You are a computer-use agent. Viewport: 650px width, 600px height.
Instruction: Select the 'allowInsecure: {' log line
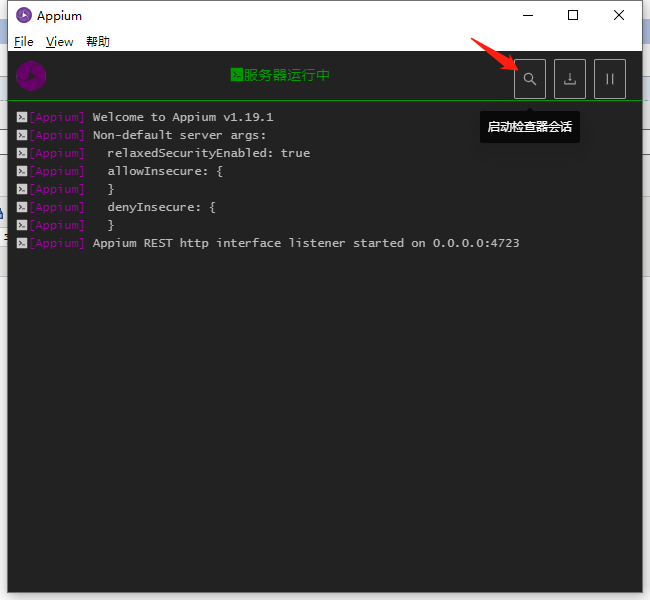point(165,171)
